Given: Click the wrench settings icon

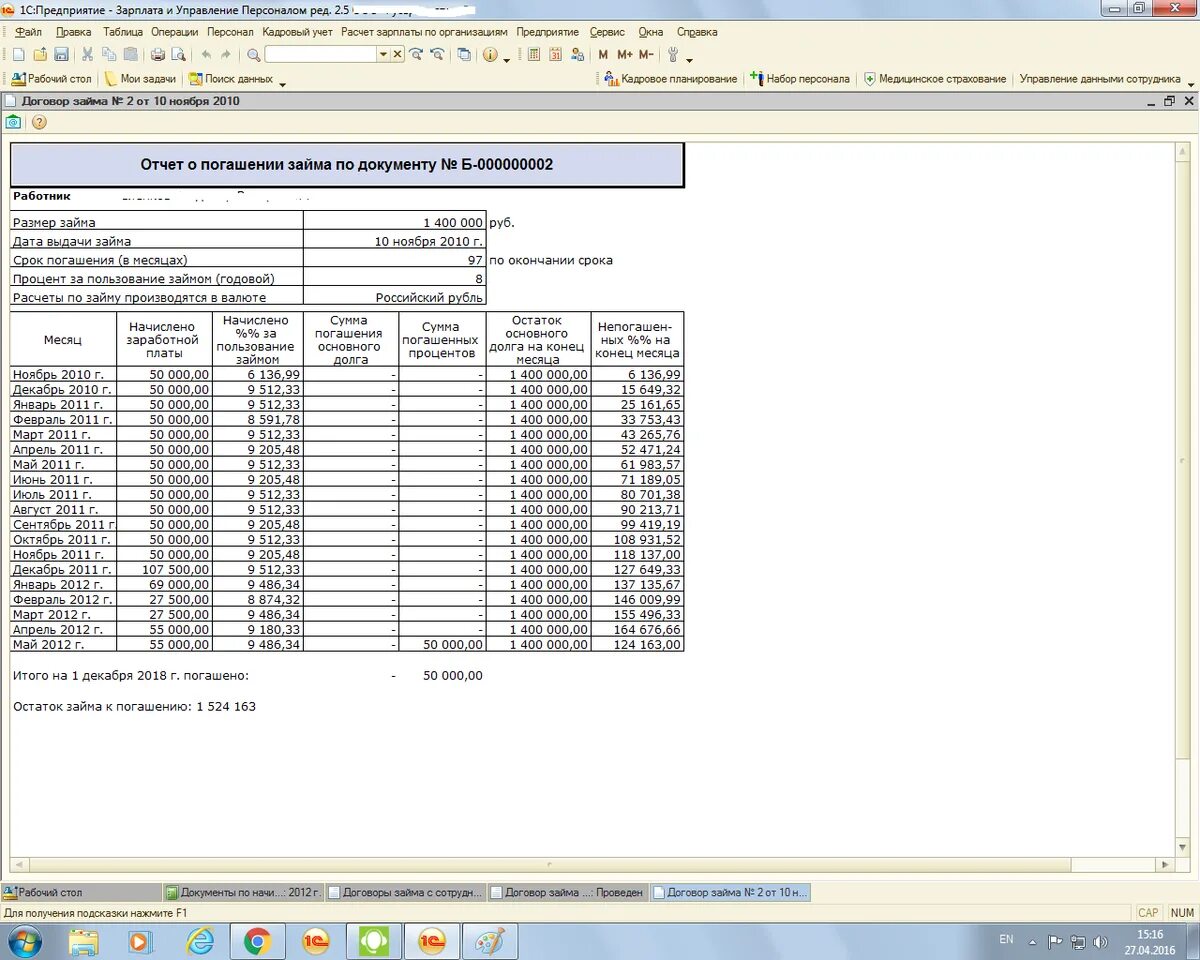Looking at the screenshot, I should [673, 55].
